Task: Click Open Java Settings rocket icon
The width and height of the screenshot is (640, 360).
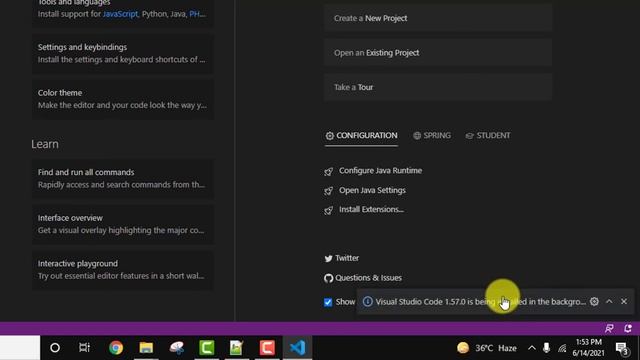Action: click(329, 191)
